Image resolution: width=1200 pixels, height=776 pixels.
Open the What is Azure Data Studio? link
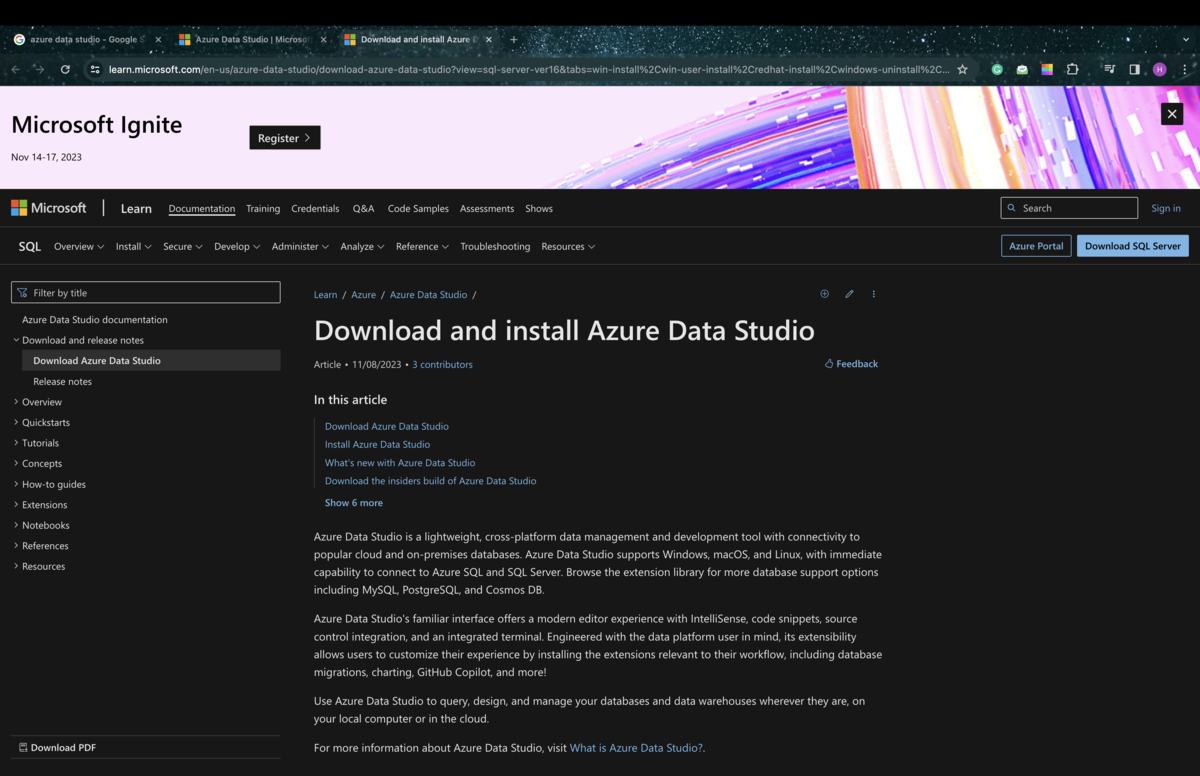click(635, 747)
